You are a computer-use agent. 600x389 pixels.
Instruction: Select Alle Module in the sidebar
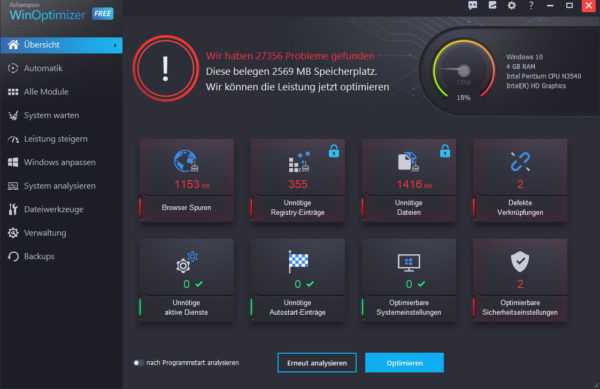tap(61, 92)
